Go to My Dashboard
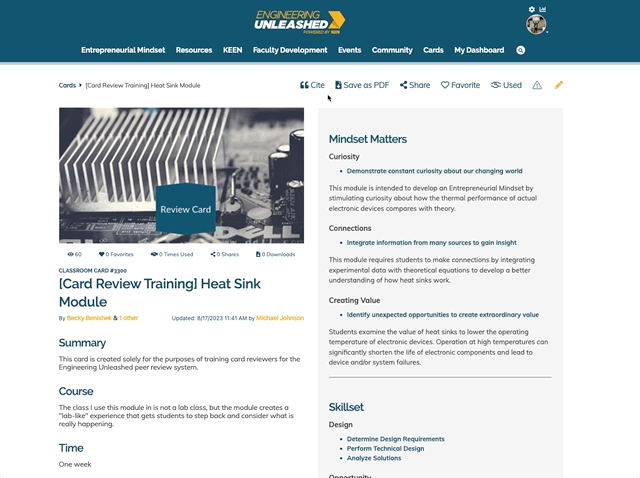The image size is (640, 478). pyautogui.click(x=479, y=50)
